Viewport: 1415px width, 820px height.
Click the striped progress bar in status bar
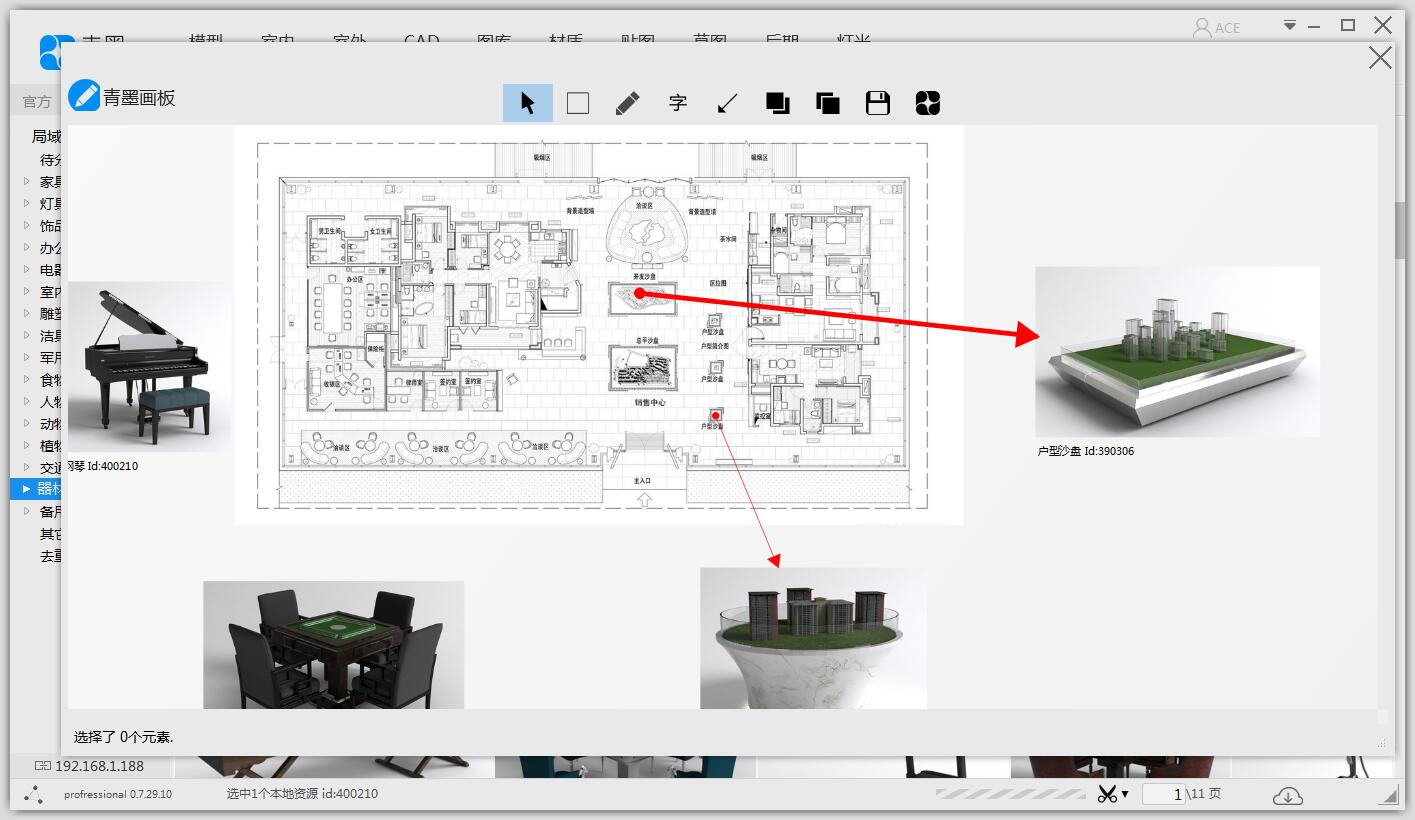[1010, 794]
